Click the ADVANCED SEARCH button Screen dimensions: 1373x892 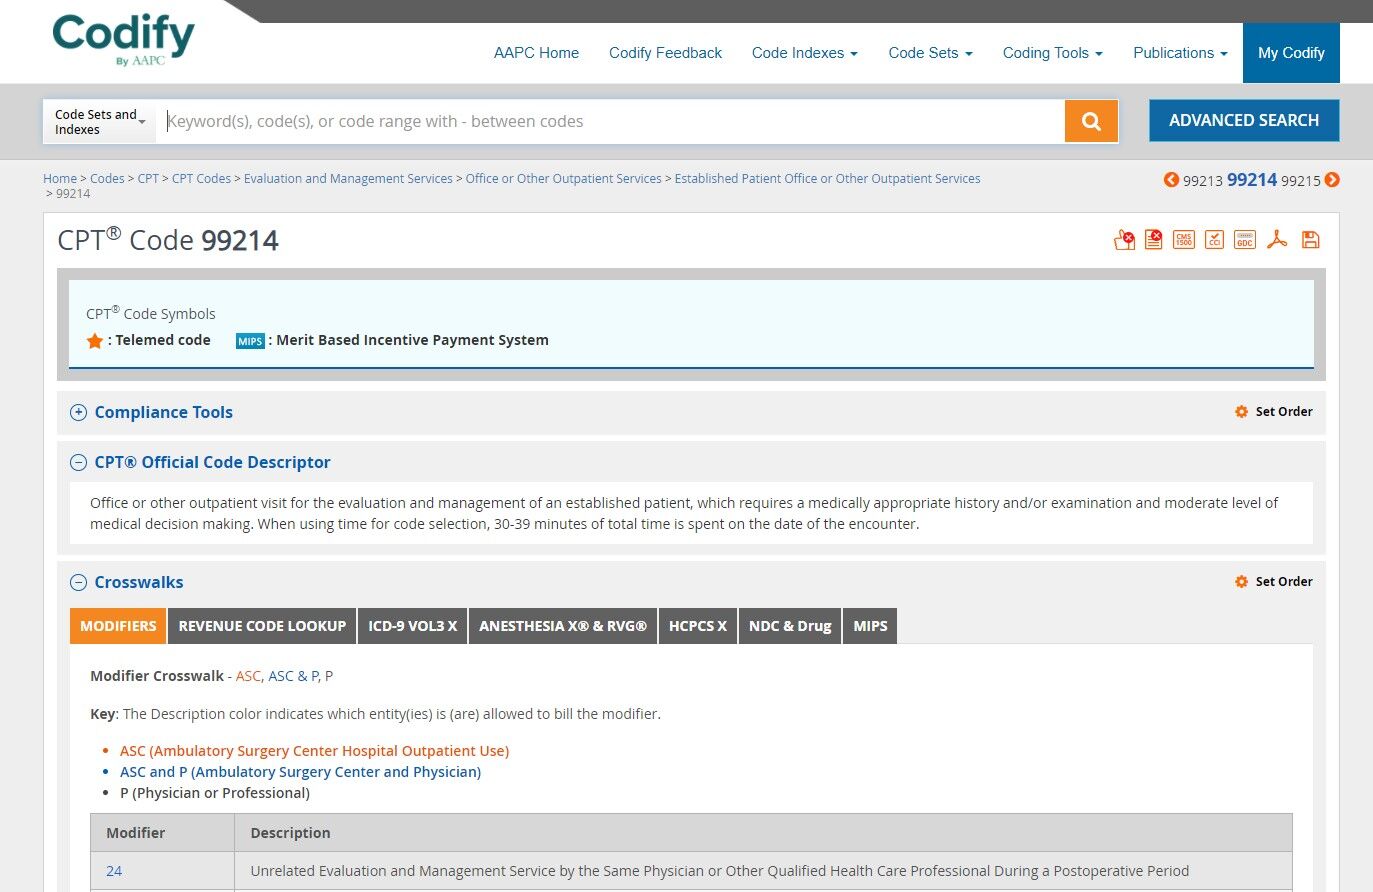tap(1244, 120)
